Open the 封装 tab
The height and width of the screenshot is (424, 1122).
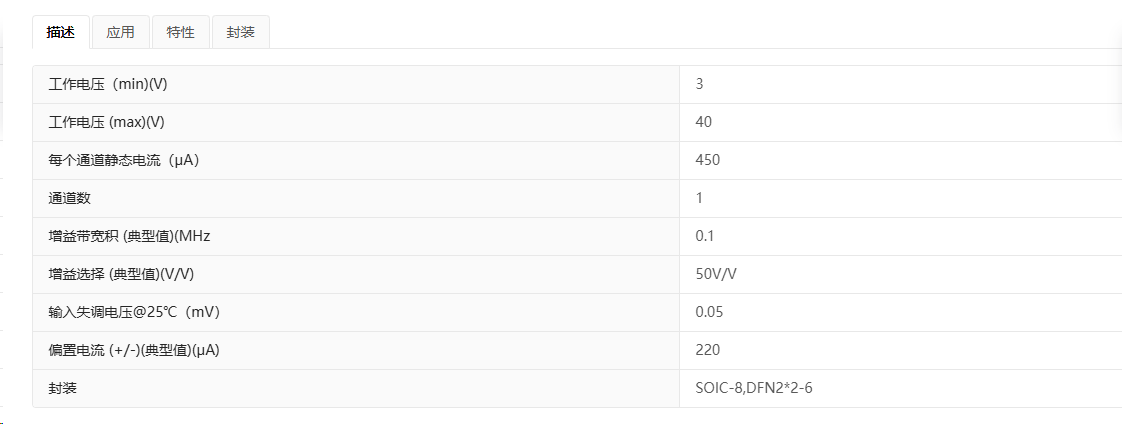tap(241, 32)
